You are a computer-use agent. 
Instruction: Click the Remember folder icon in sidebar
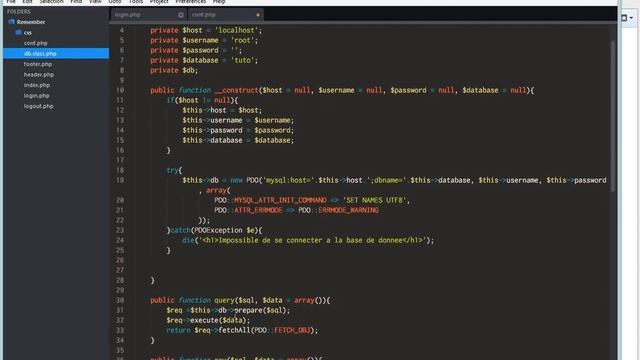point(11,22)
